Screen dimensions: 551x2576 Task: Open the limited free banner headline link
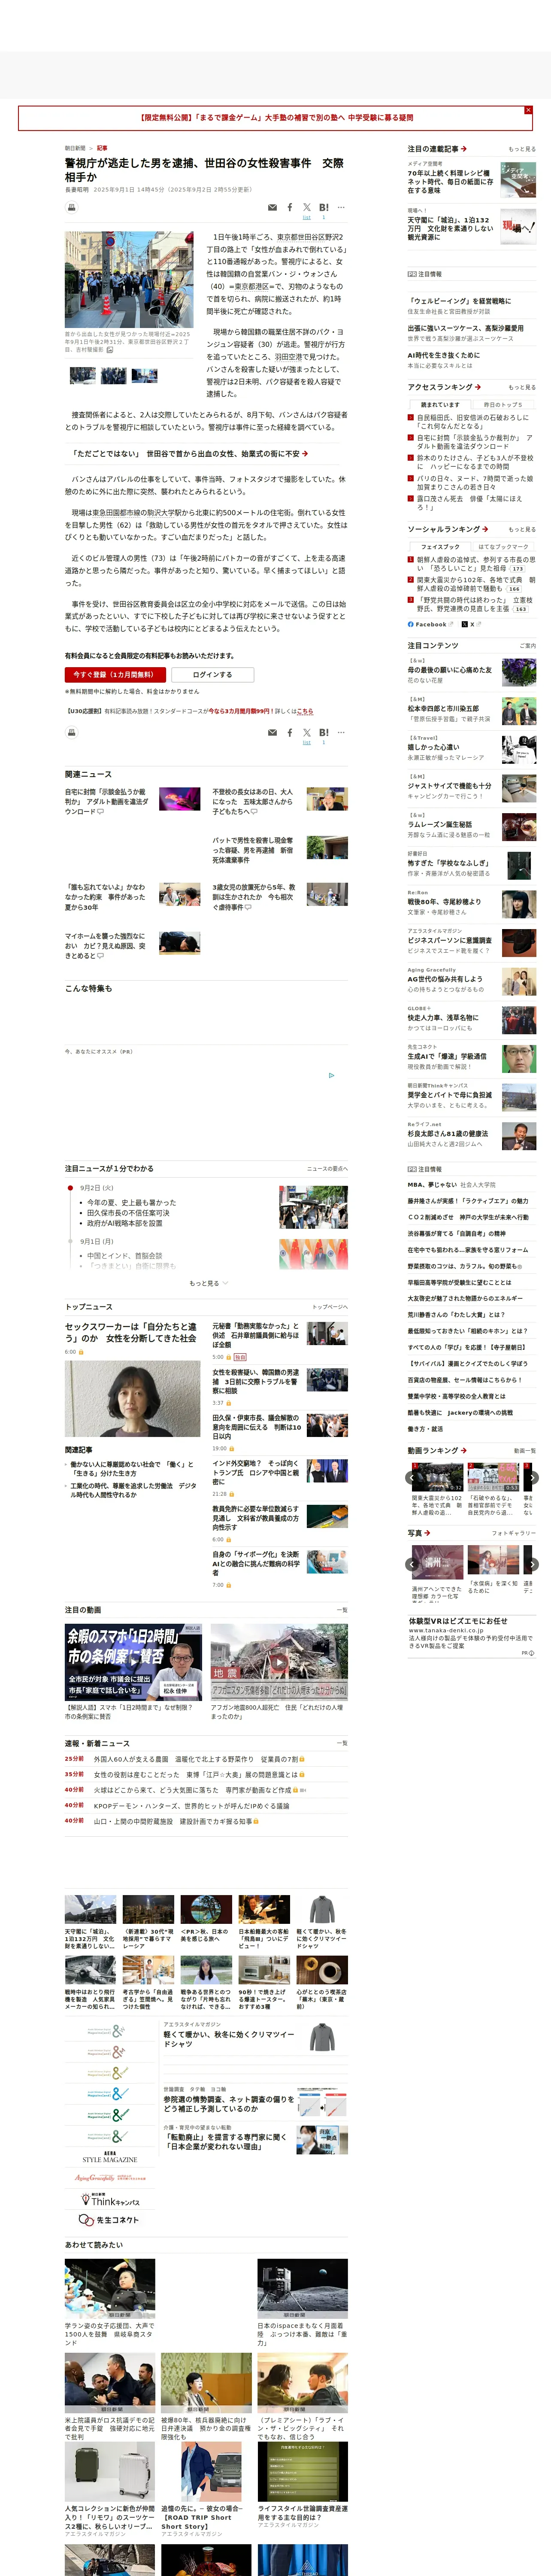275,118
